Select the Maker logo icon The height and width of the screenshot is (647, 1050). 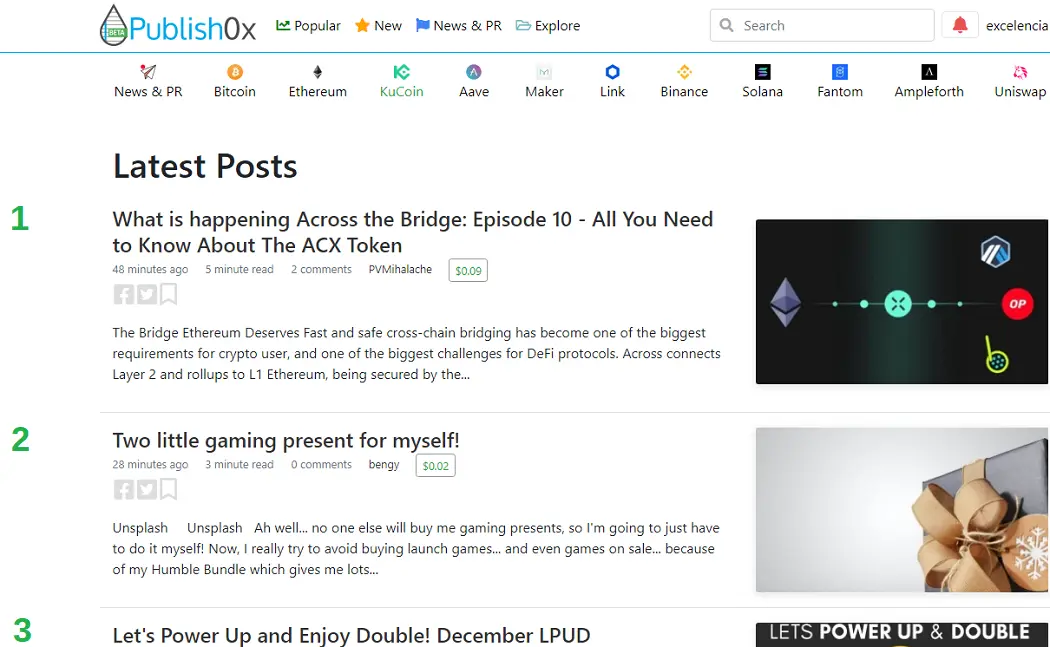coord(544,72)
